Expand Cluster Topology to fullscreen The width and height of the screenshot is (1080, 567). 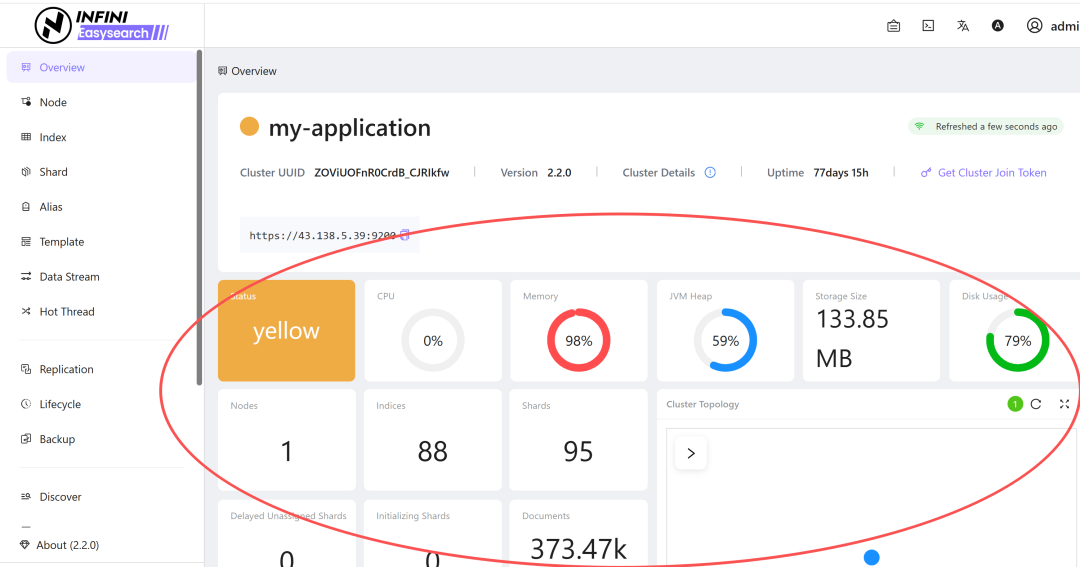[x=1064, y=404]
